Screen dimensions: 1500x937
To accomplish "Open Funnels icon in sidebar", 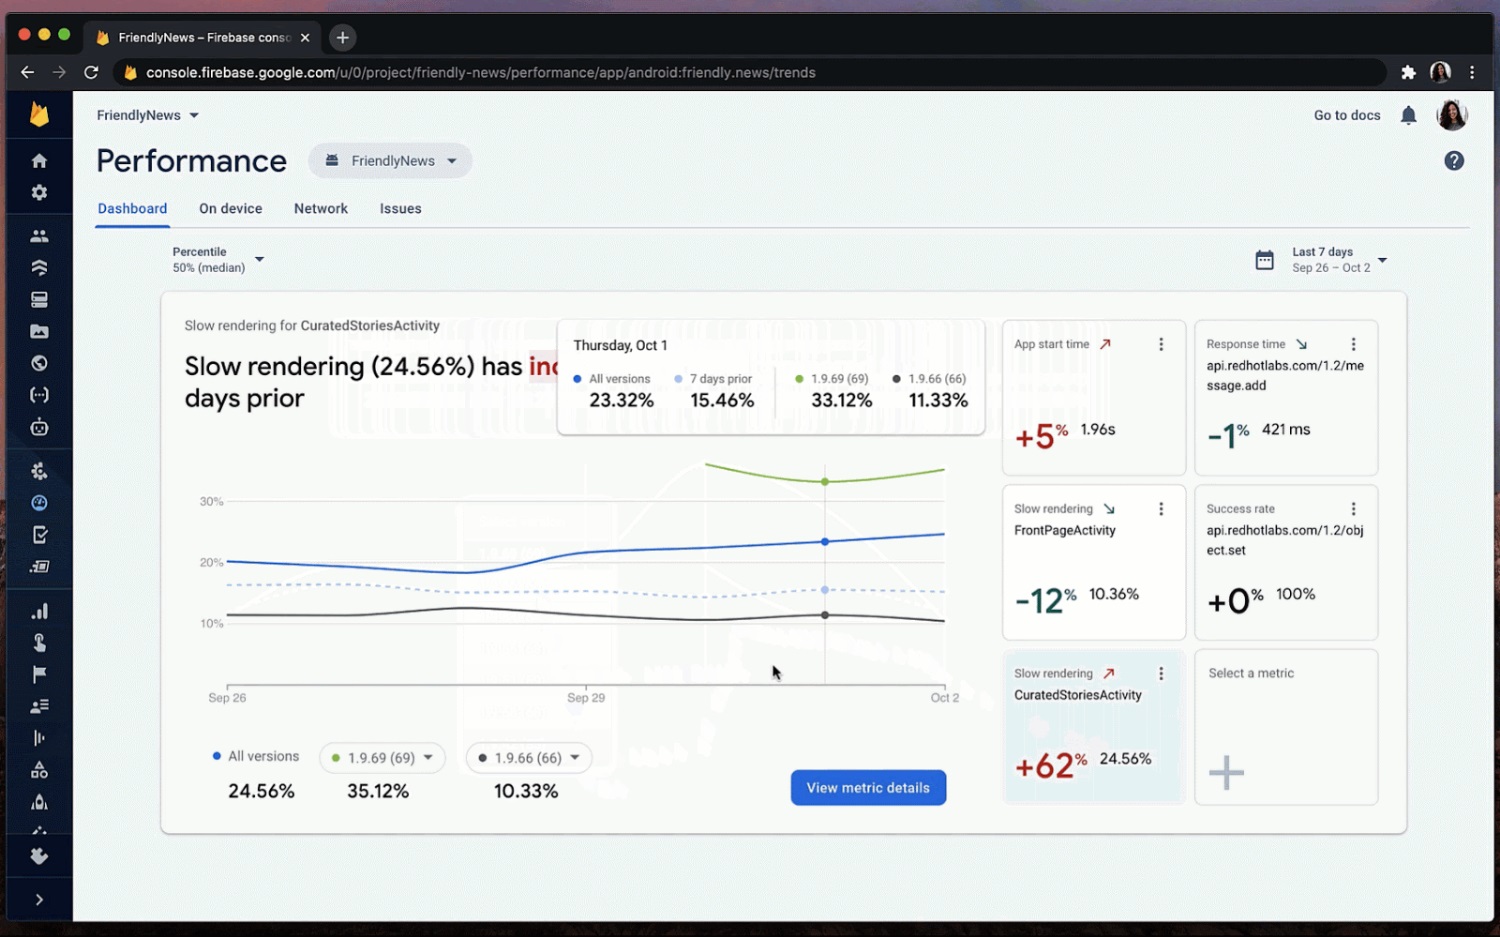I will pos(39,738).
